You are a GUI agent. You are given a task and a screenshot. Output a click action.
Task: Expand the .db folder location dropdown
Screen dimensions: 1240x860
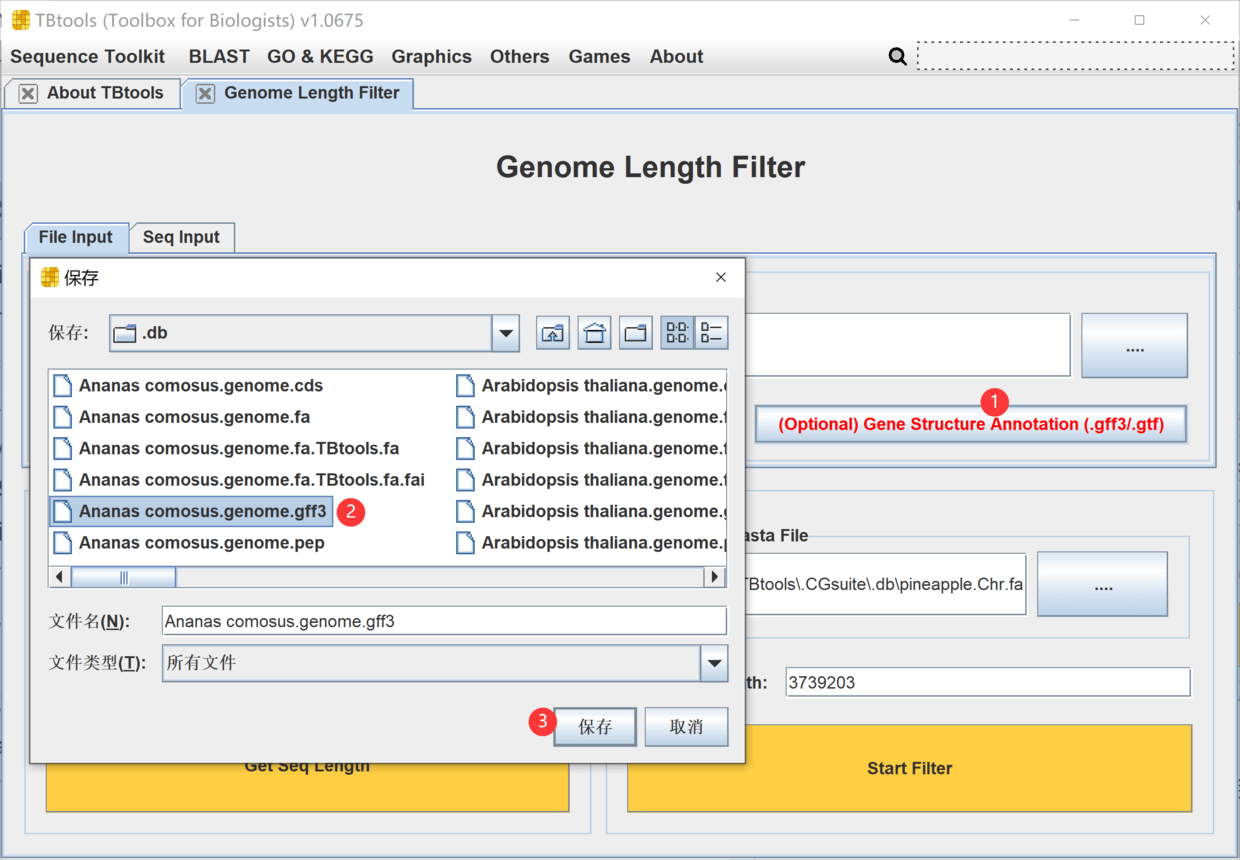pyautogui.click(x=506, y=333)
